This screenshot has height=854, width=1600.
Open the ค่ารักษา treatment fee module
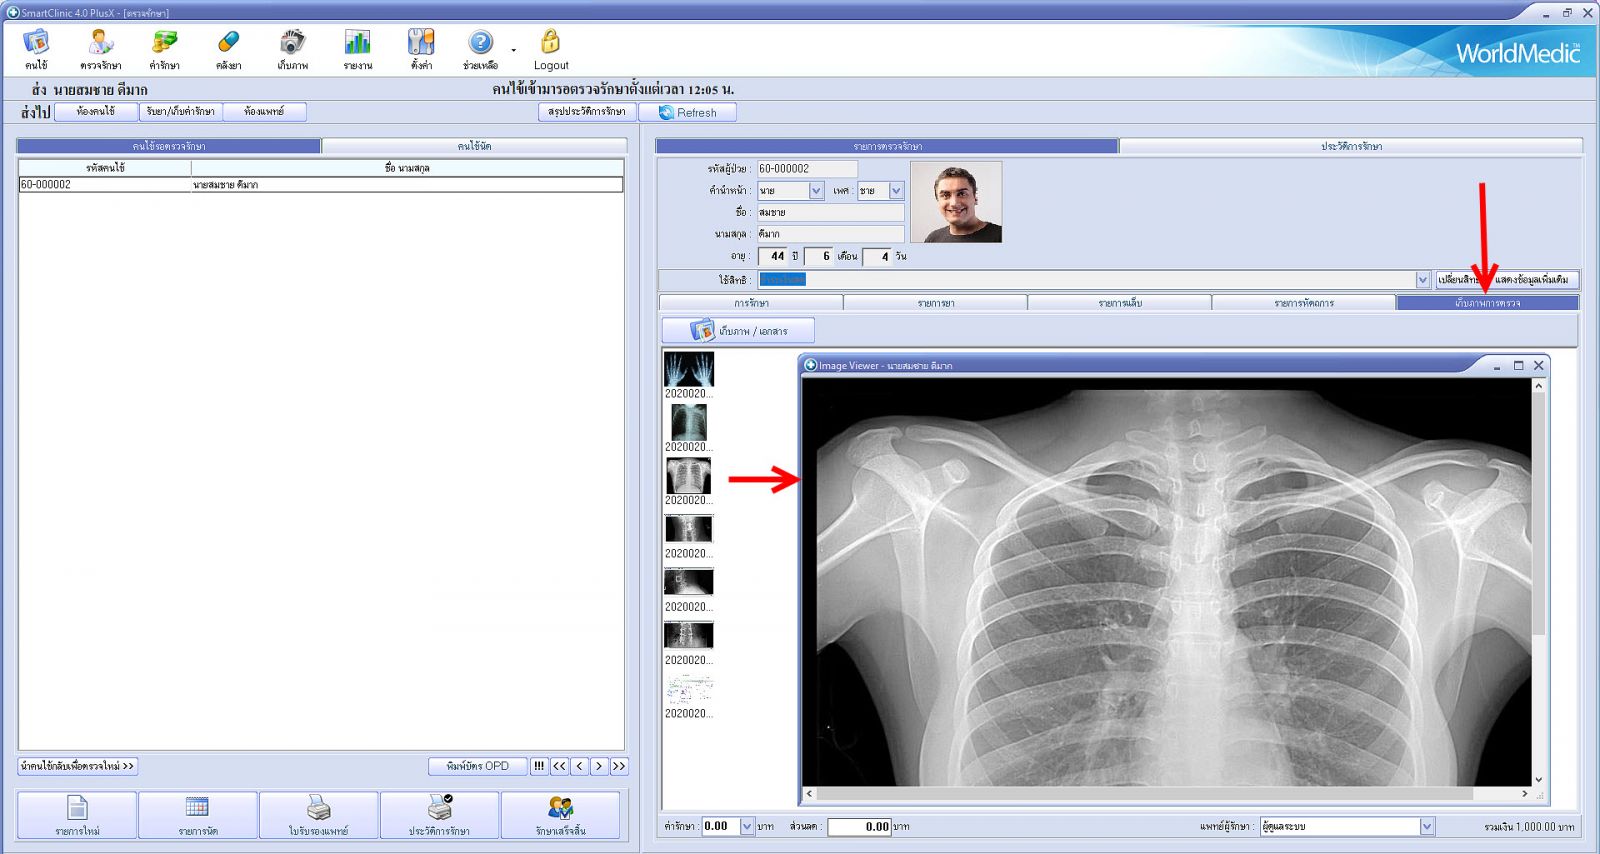pos(164,49)
